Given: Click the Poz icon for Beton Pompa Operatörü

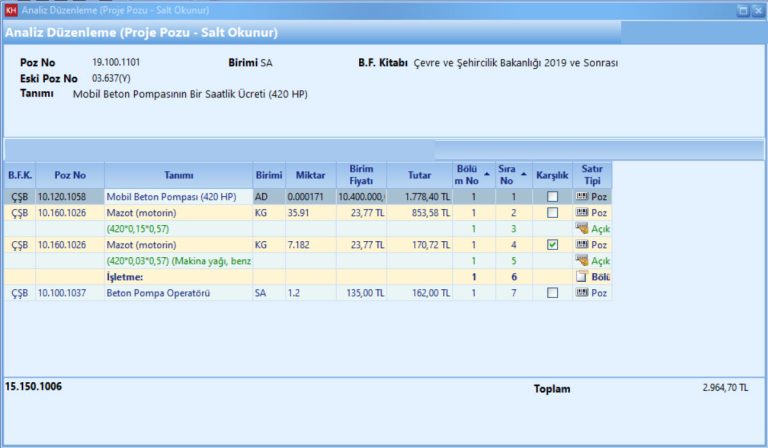Looking at the screenshot, I should (x=581, y=293).
